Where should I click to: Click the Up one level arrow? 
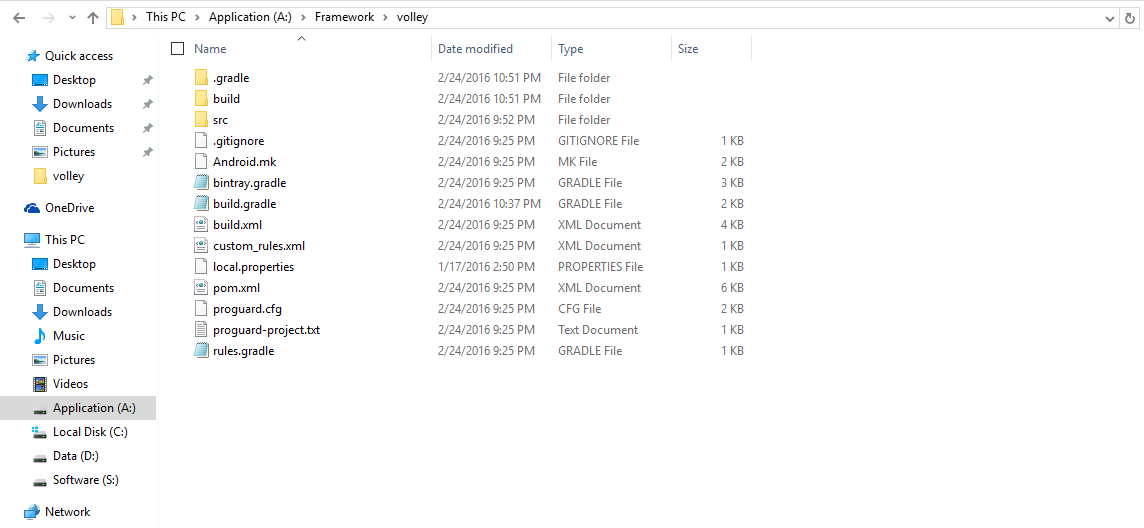(x=93, y=18)
